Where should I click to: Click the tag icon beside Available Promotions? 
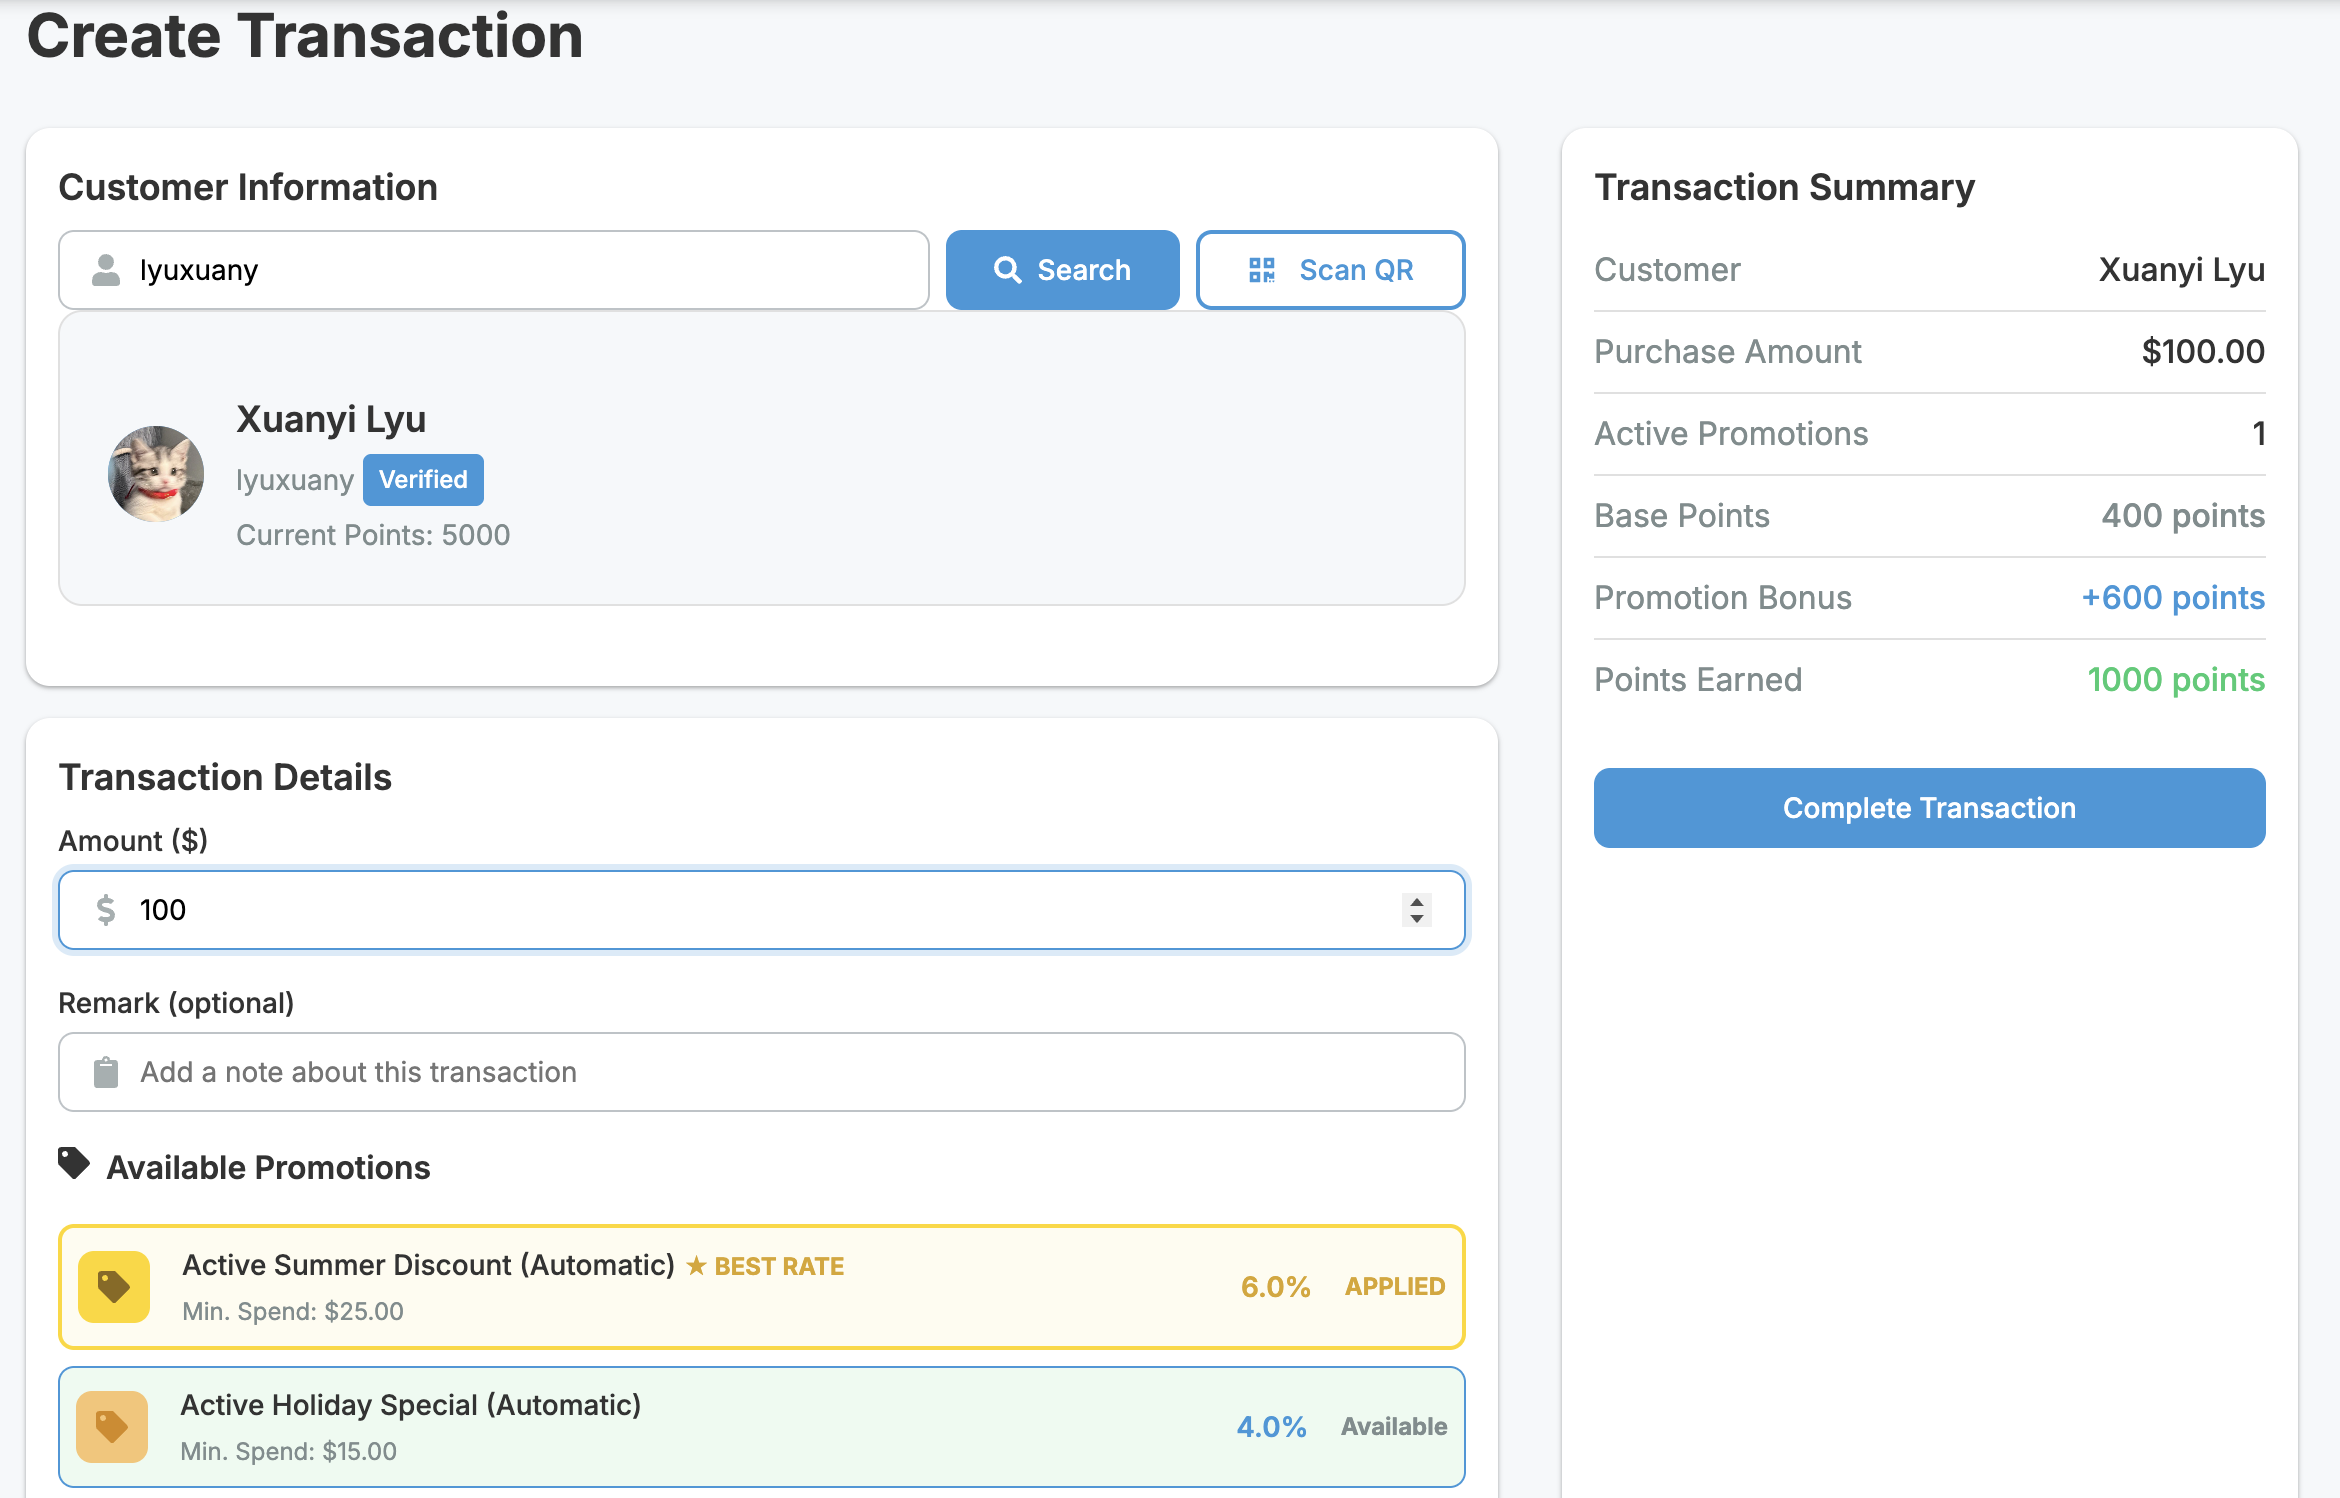[x=74, y=1164]
